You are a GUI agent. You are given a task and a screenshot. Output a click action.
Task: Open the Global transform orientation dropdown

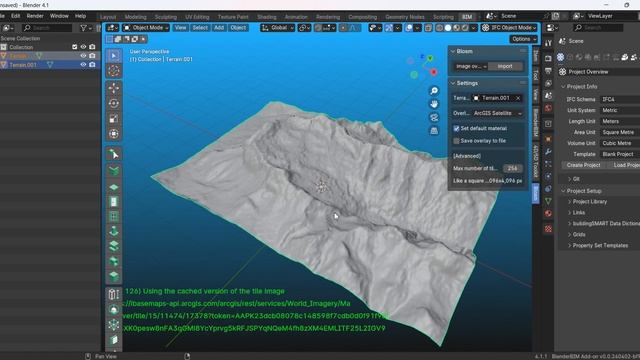click(x=278, y=28)
